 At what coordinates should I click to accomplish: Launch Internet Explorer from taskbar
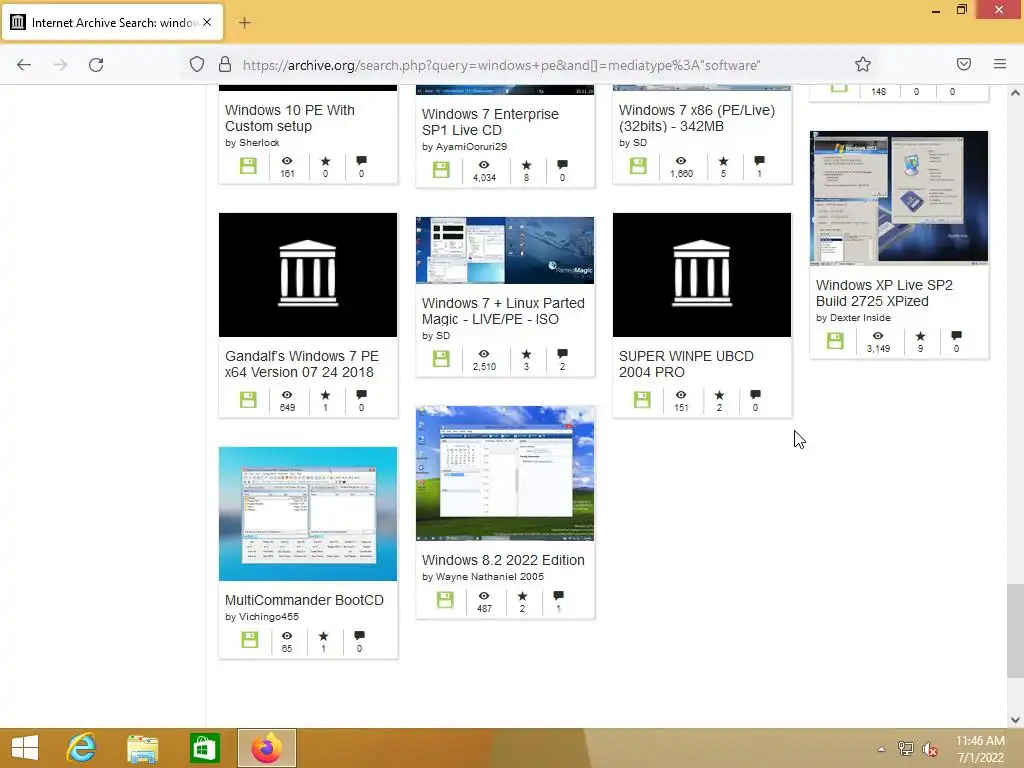click(82, 748)
